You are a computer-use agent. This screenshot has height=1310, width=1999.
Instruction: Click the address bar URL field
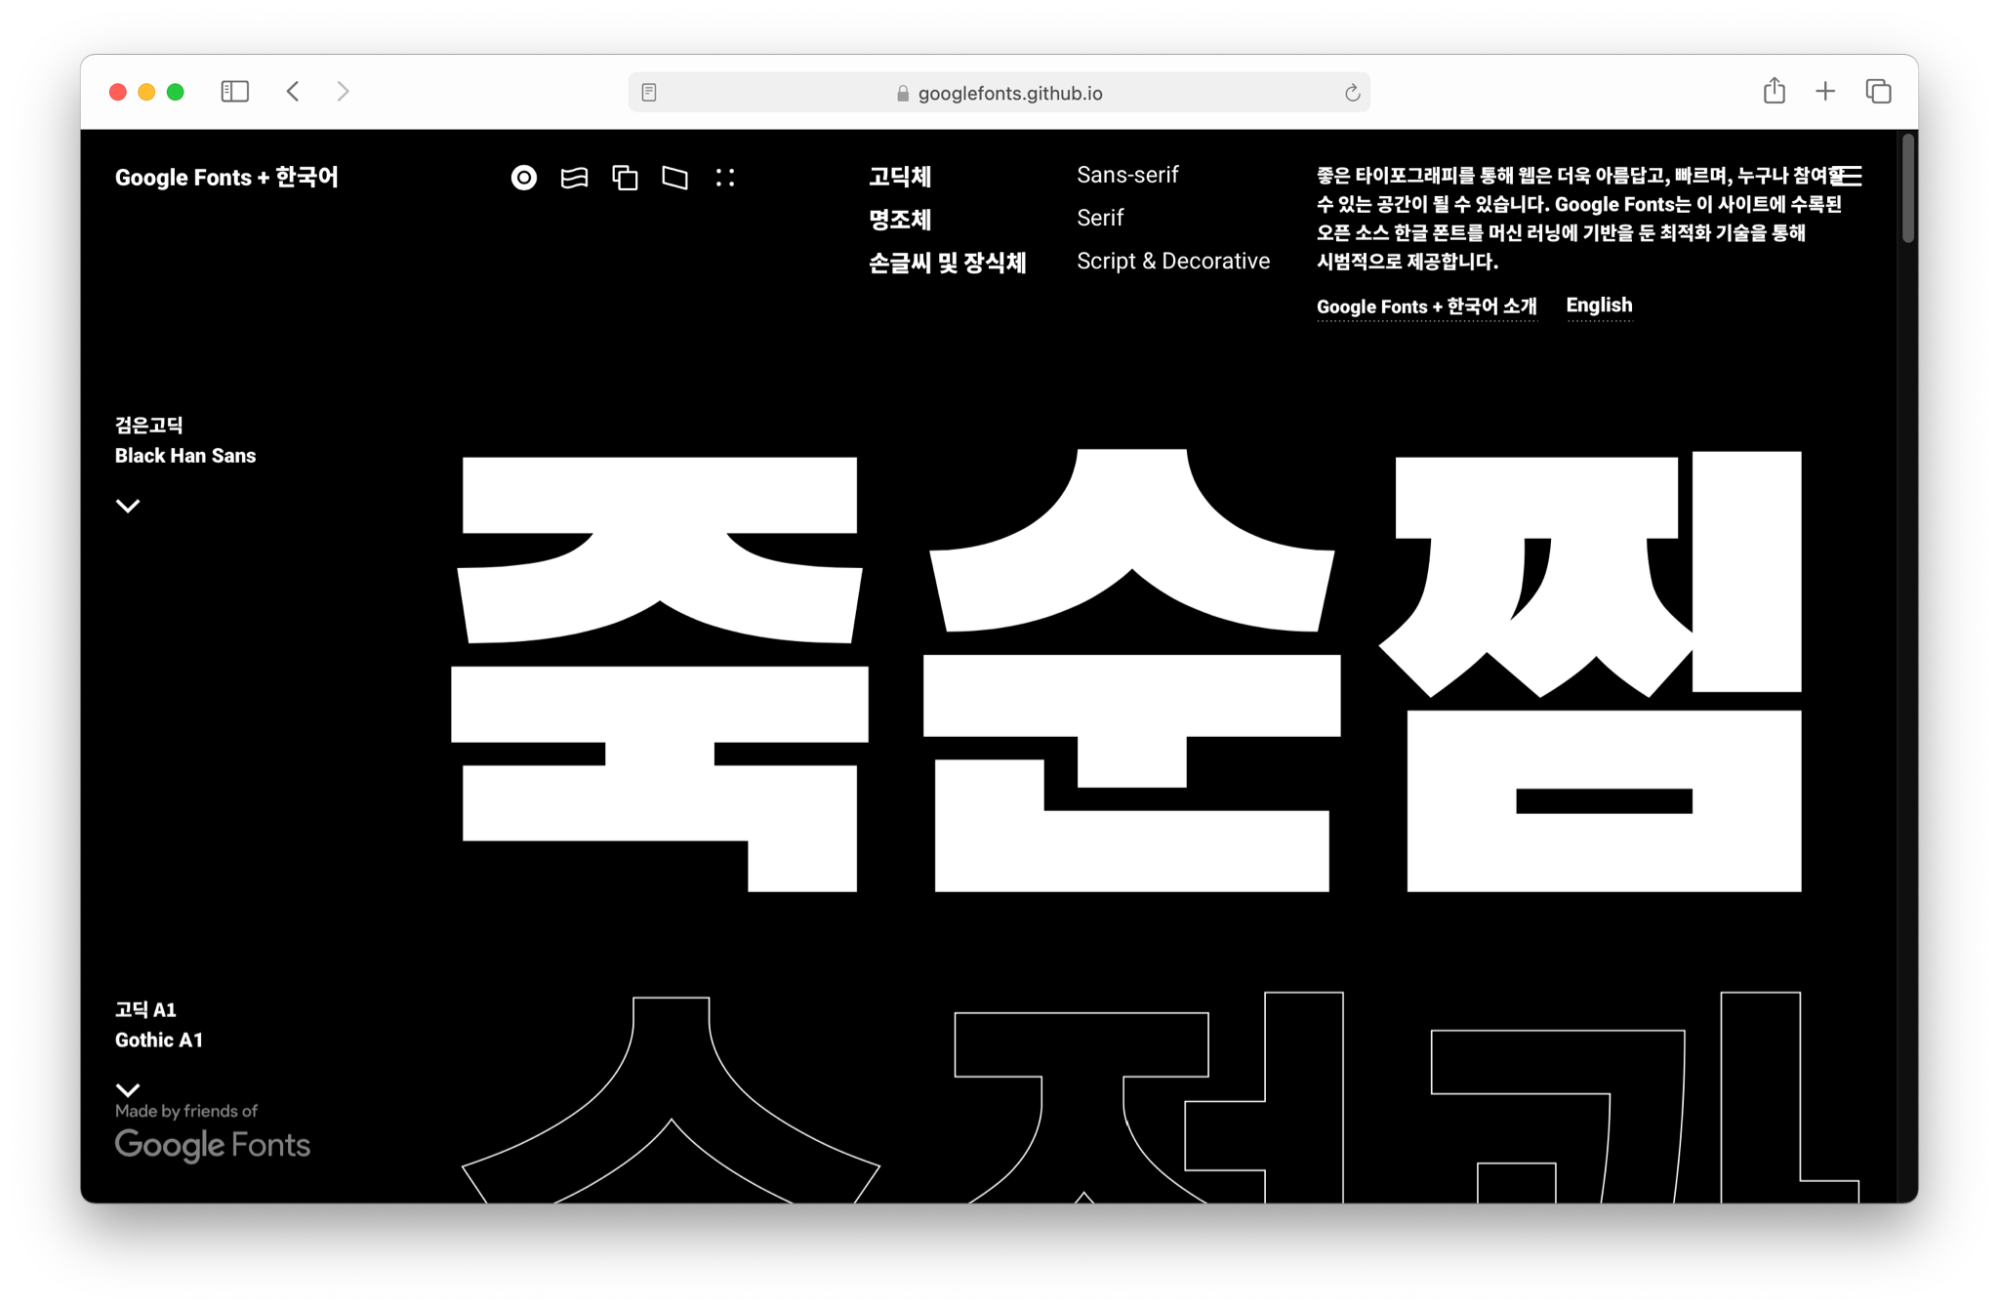(x=999, y=93)
